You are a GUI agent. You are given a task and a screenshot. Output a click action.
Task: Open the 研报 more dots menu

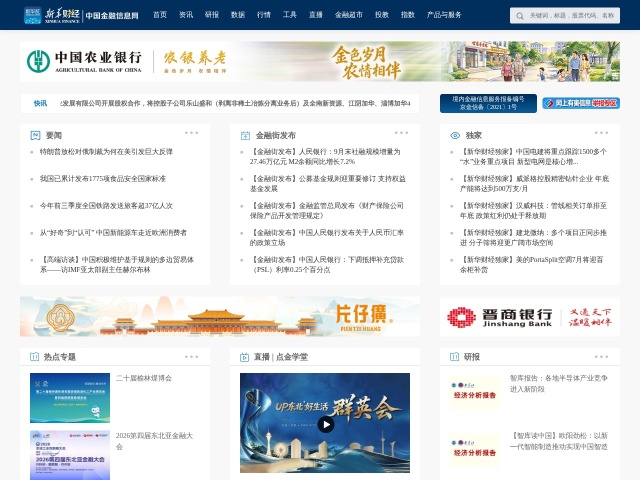point(601,357)
